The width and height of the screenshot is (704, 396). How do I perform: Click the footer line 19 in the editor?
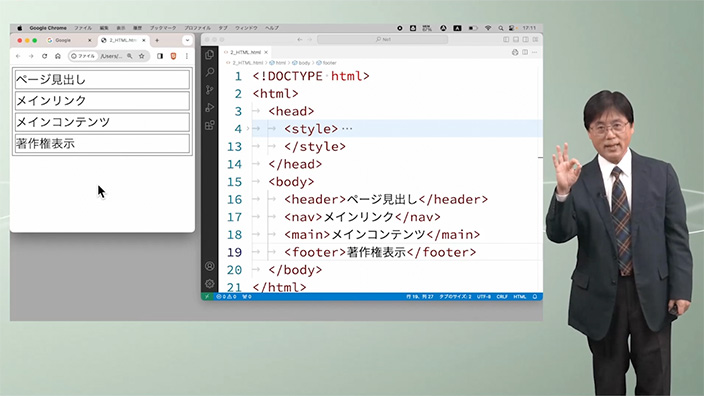(380, 252)
